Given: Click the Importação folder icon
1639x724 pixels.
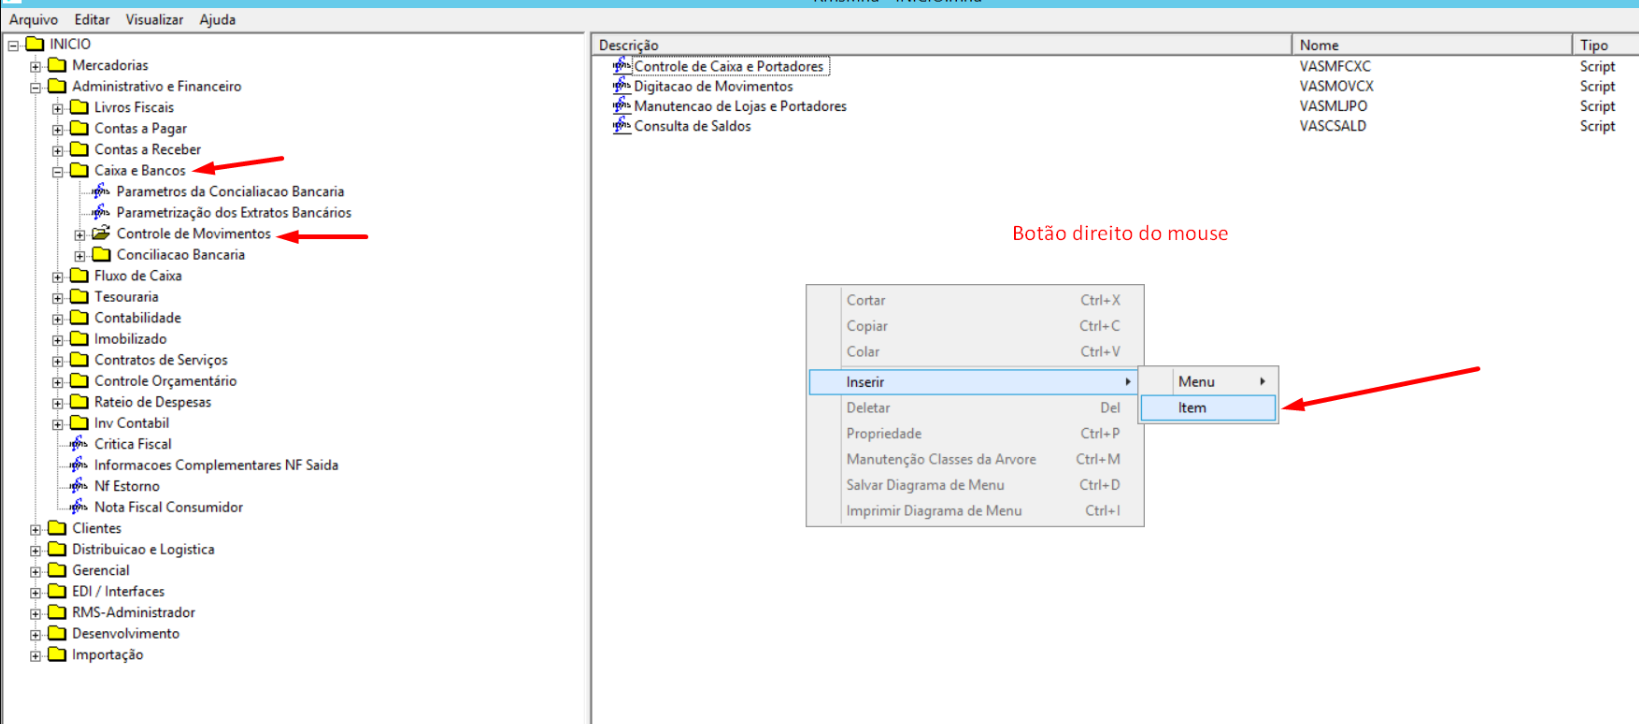Looking at the screenshot, I should click(57, 654).
